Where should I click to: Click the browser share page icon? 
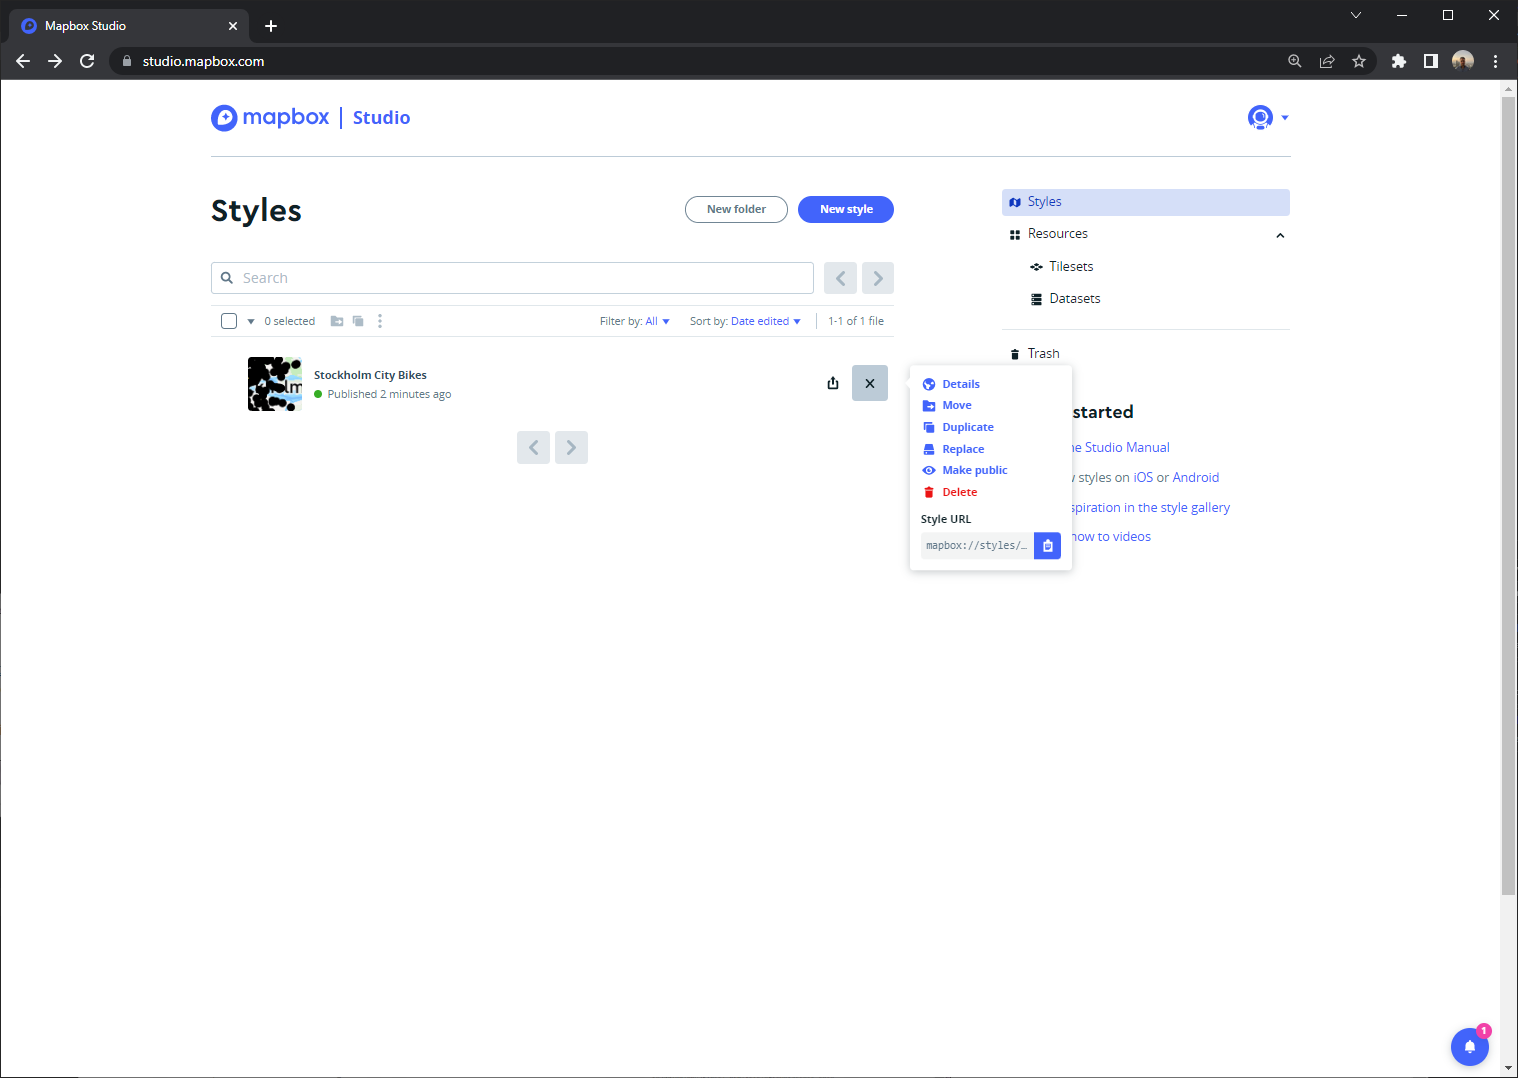1327,61
